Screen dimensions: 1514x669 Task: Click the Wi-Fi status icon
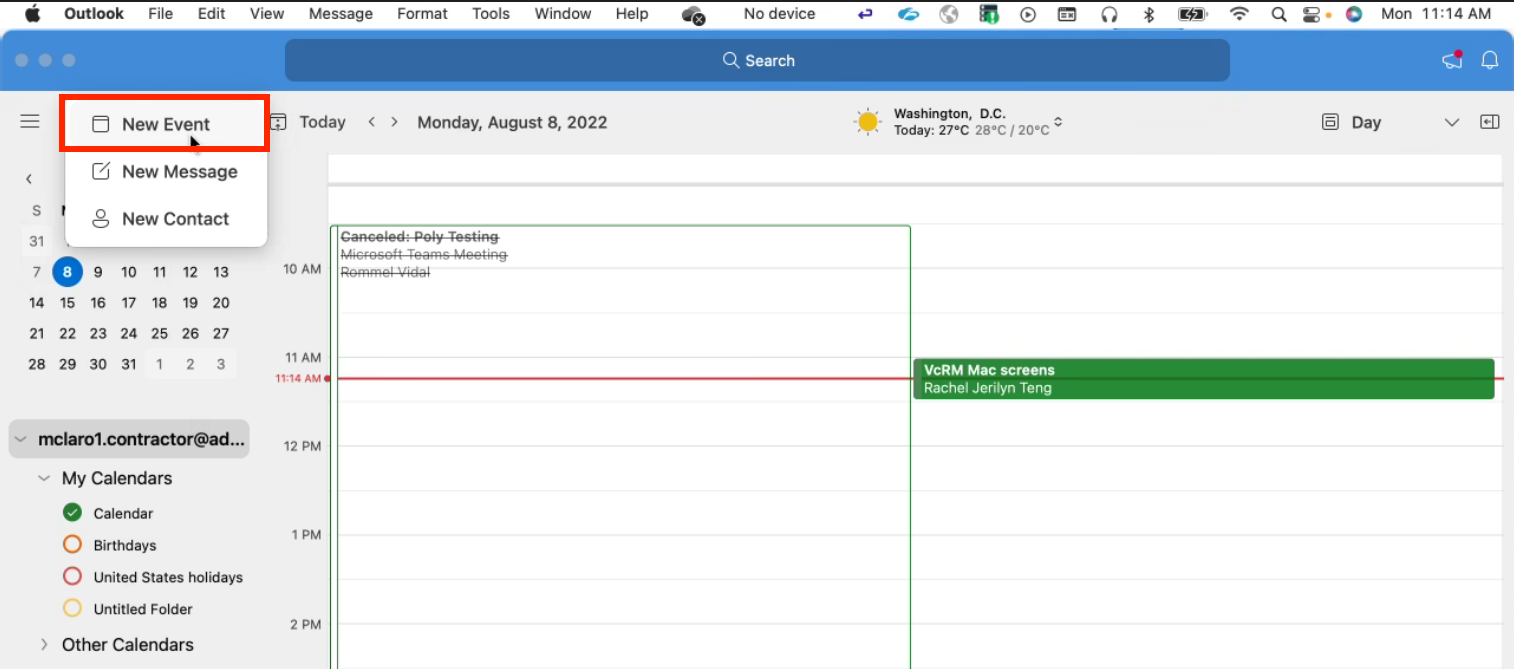[x=1239, y=14]
